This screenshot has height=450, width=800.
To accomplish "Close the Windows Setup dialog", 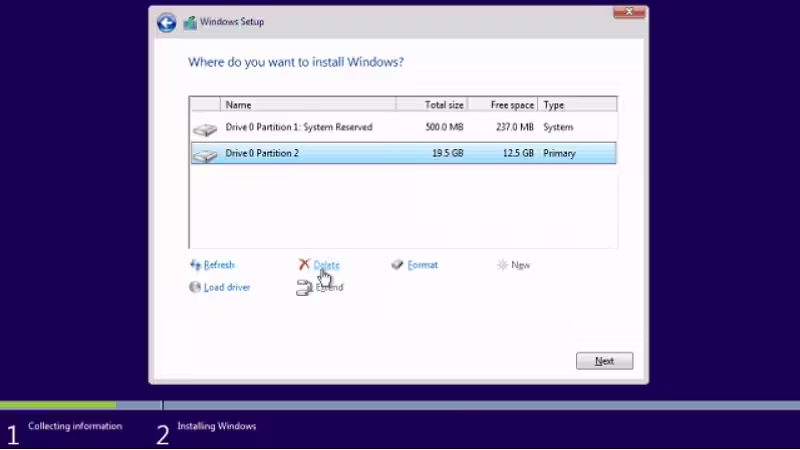I will (629, 11).
